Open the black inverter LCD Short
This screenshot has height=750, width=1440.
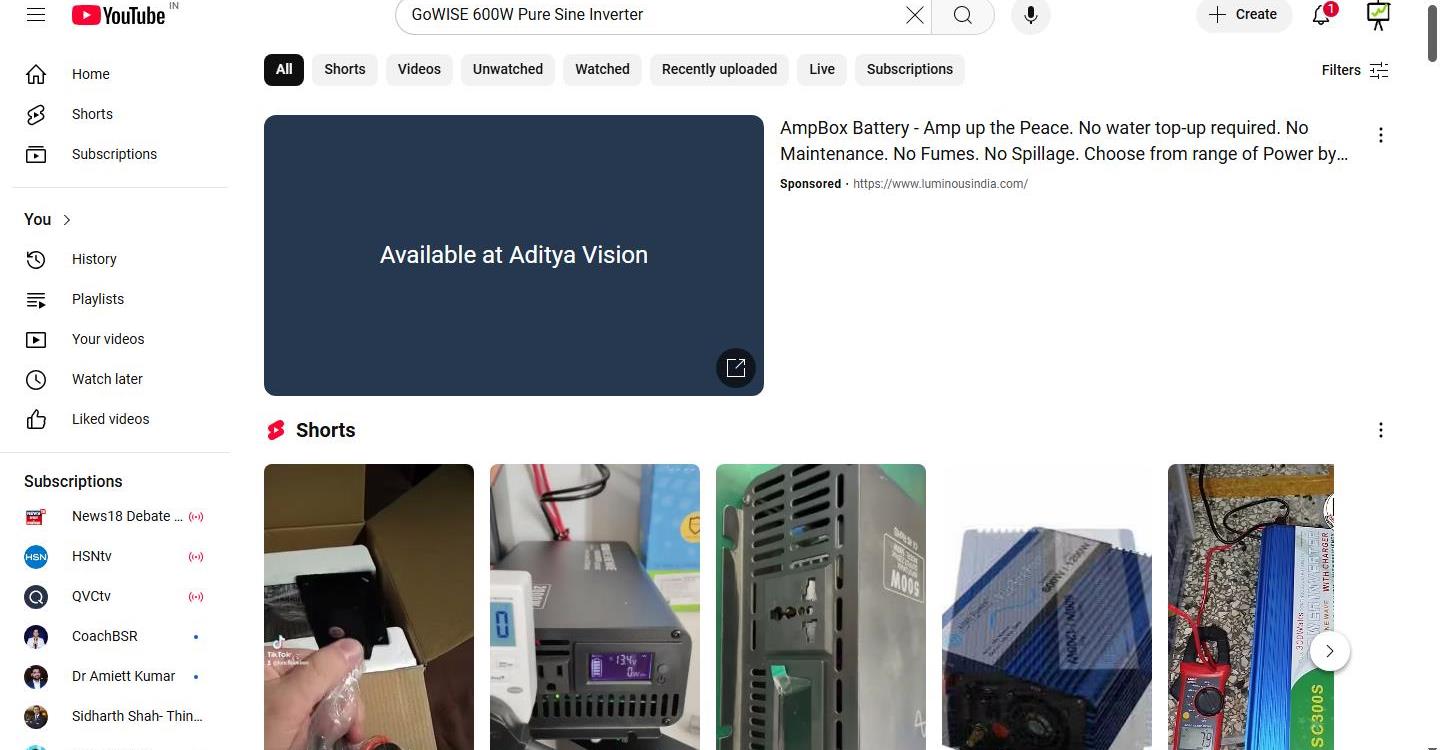tap(595, 607)
